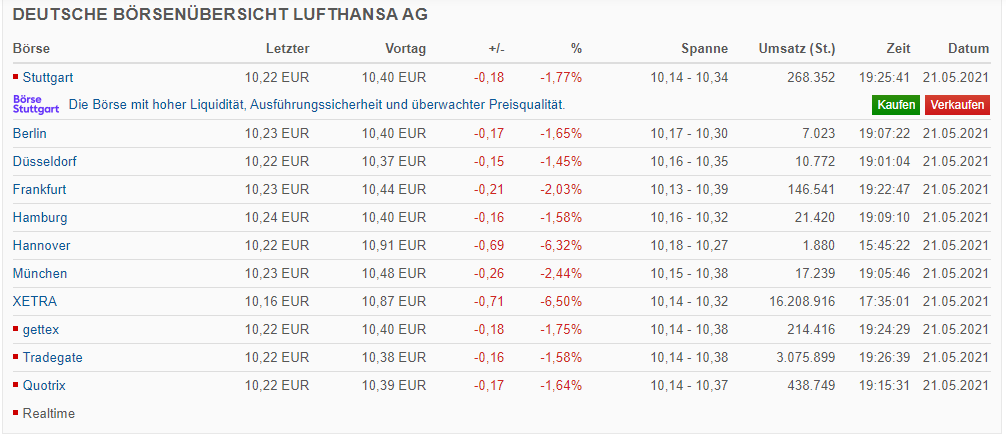The height and width of the screenshot is (445, 1006).
Task: Click the Börse column header
Action: 31,48
